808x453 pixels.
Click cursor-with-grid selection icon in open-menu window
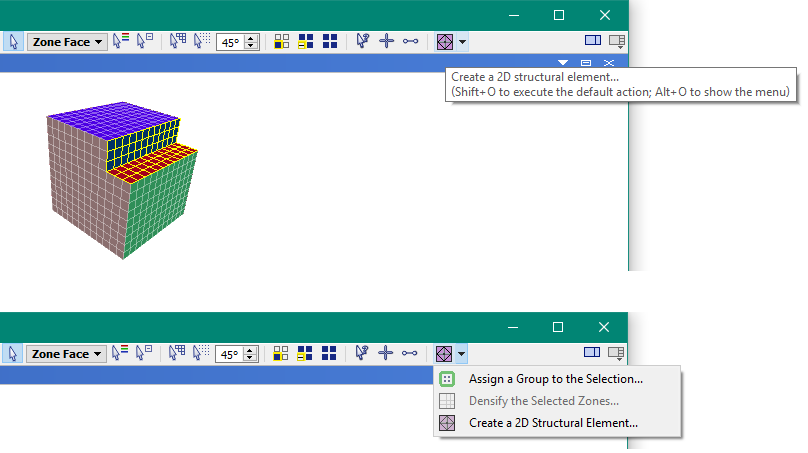tap(176, 353)
